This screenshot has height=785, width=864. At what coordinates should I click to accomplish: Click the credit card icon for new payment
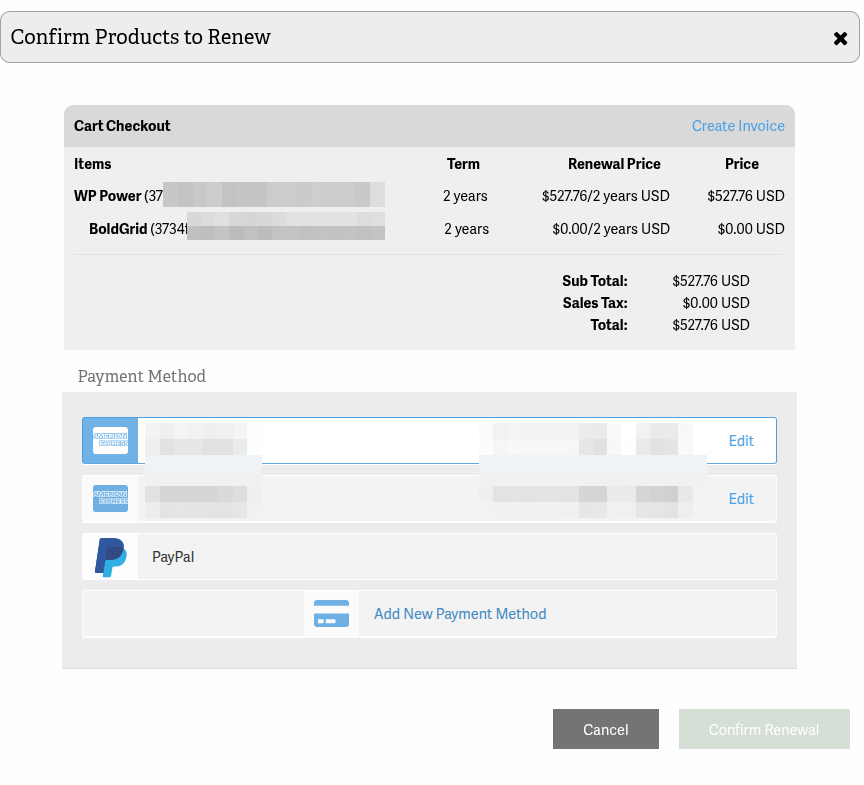(x=331, y=614)
